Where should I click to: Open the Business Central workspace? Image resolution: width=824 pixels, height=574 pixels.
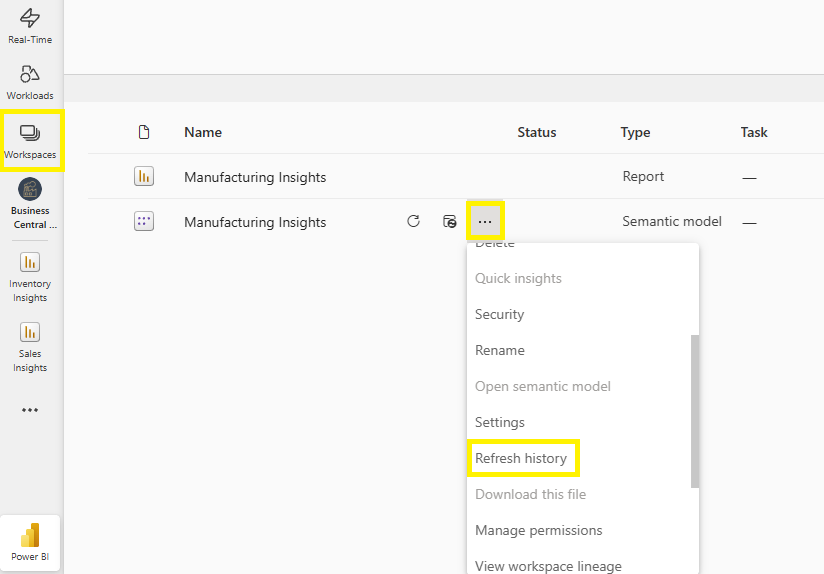tap(30, 203)
